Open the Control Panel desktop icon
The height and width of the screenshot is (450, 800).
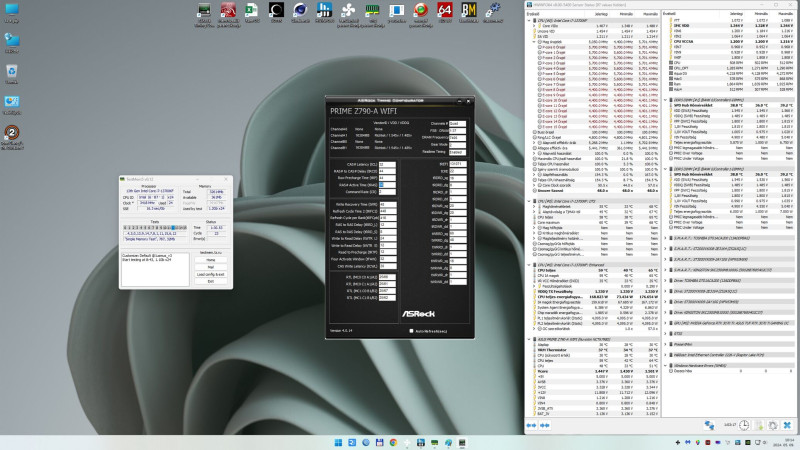click(12, 102)
